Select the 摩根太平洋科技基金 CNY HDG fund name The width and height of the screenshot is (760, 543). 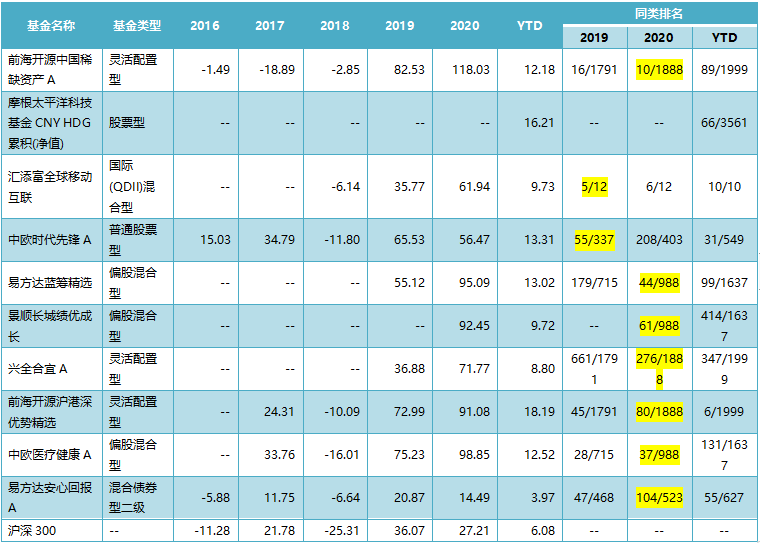click(50, 123)
